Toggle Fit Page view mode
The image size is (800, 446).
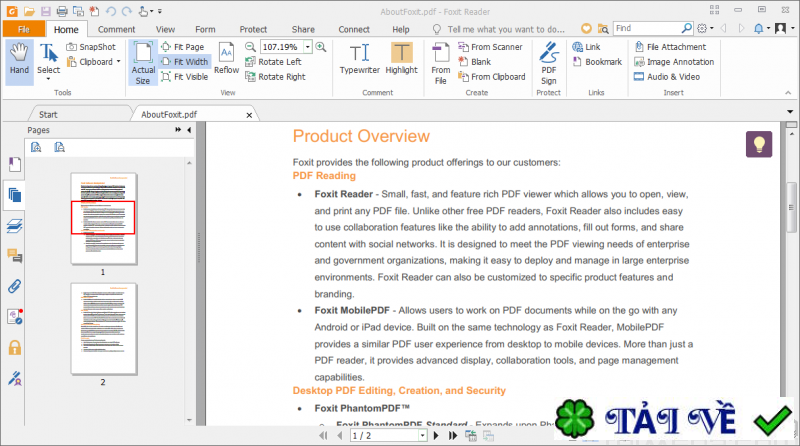click(x=182, y=47)
